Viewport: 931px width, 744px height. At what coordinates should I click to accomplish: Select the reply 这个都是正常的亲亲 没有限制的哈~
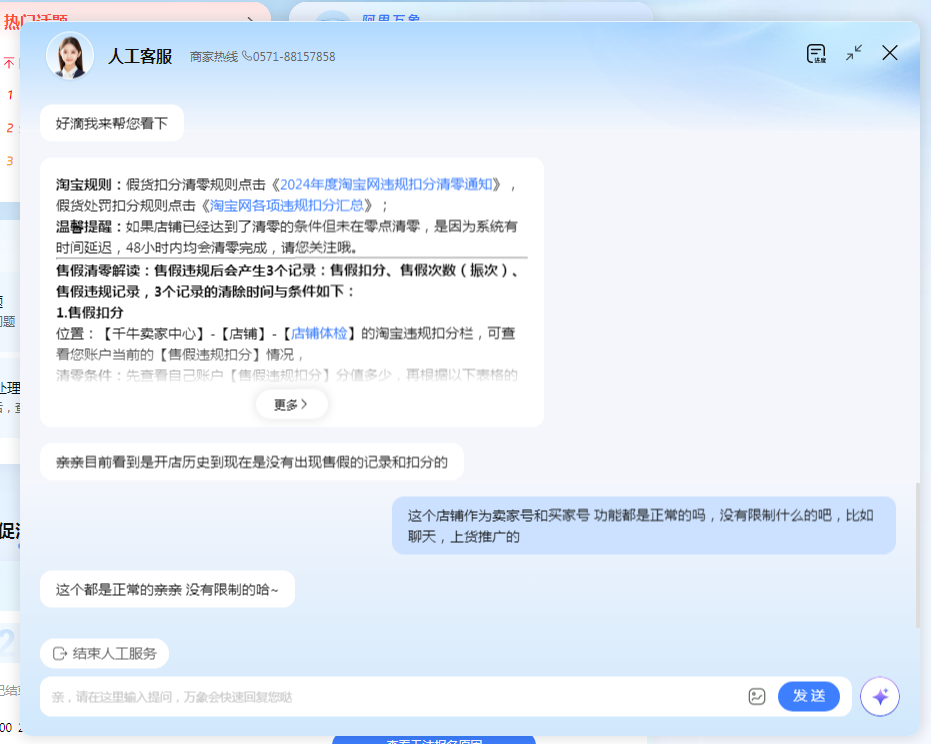coord(167,590)
